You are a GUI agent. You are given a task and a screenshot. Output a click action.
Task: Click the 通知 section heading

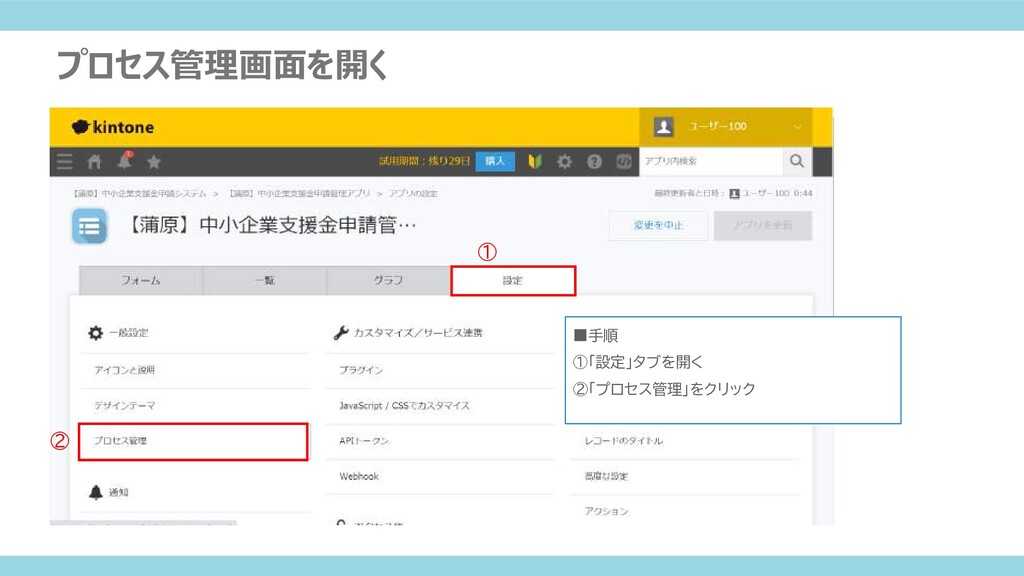pos(108,492)
